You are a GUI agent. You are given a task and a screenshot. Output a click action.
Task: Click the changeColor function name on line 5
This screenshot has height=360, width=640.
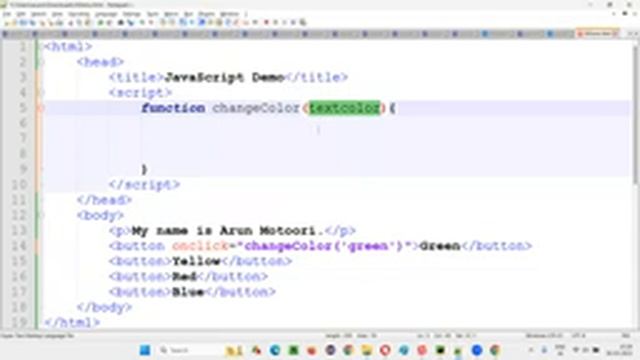point(256,108)
